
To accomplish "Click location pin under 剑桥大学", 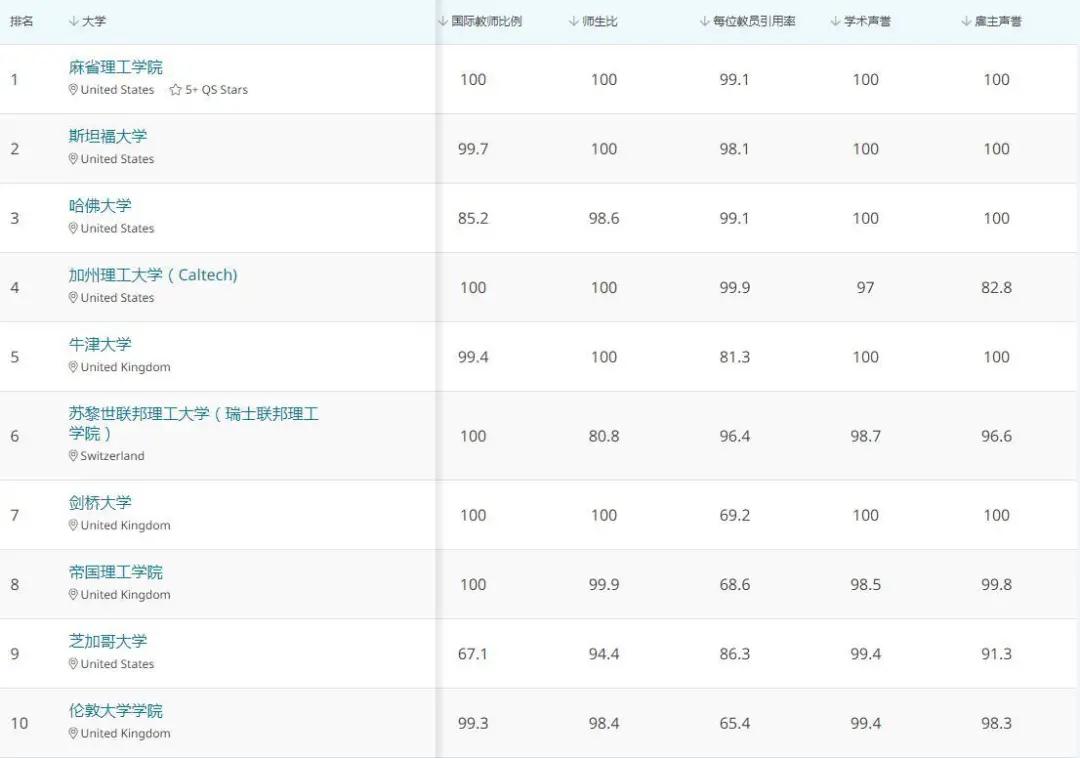I will tap(73, 525).
